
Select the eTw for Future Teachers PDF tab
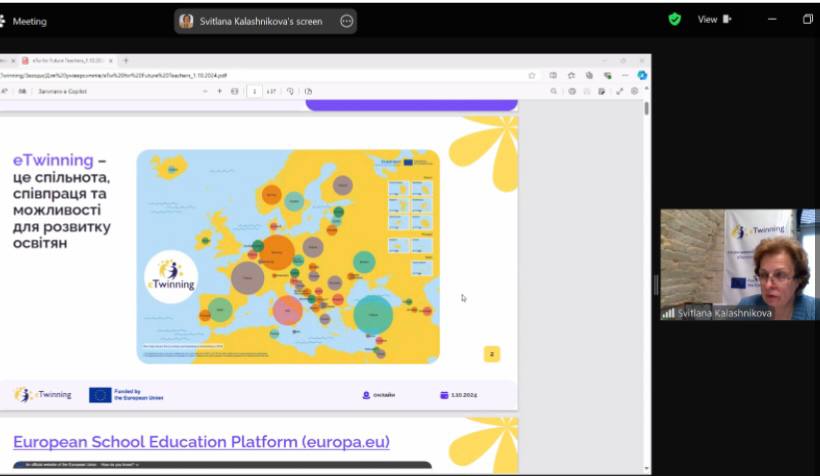point(65,61)
